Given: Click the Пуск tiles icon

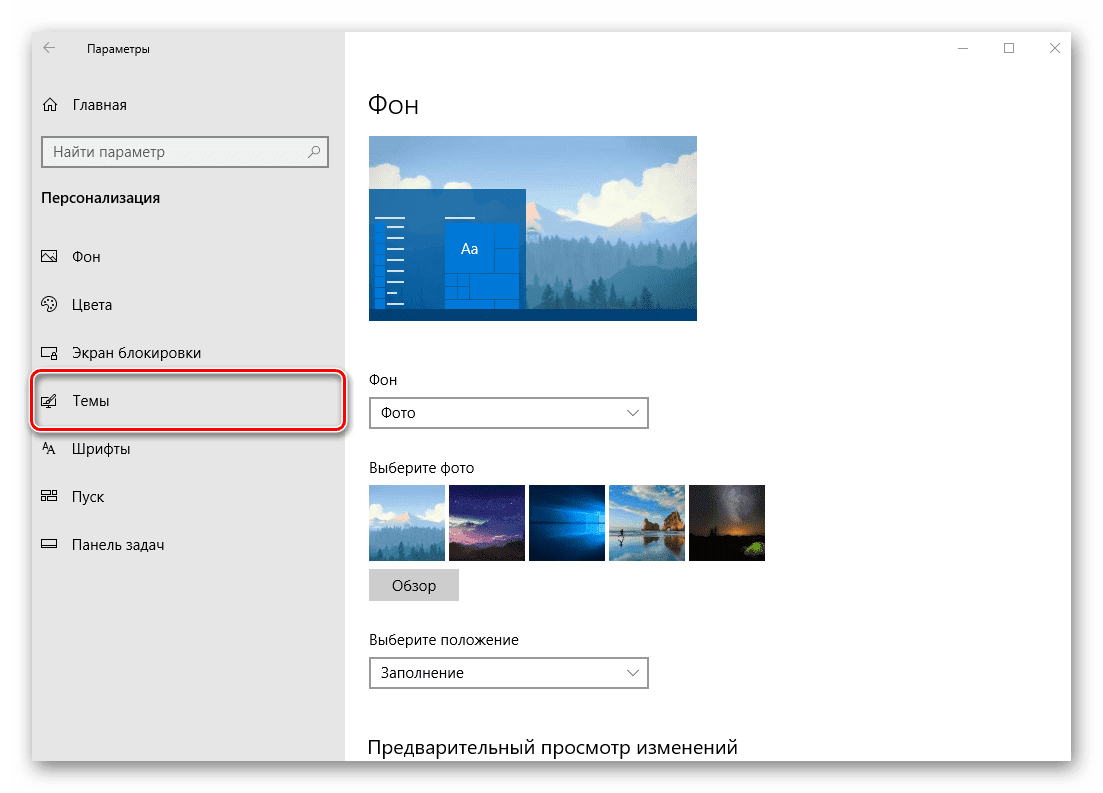Looking at the screenshot, I should [x=49, y=496].
